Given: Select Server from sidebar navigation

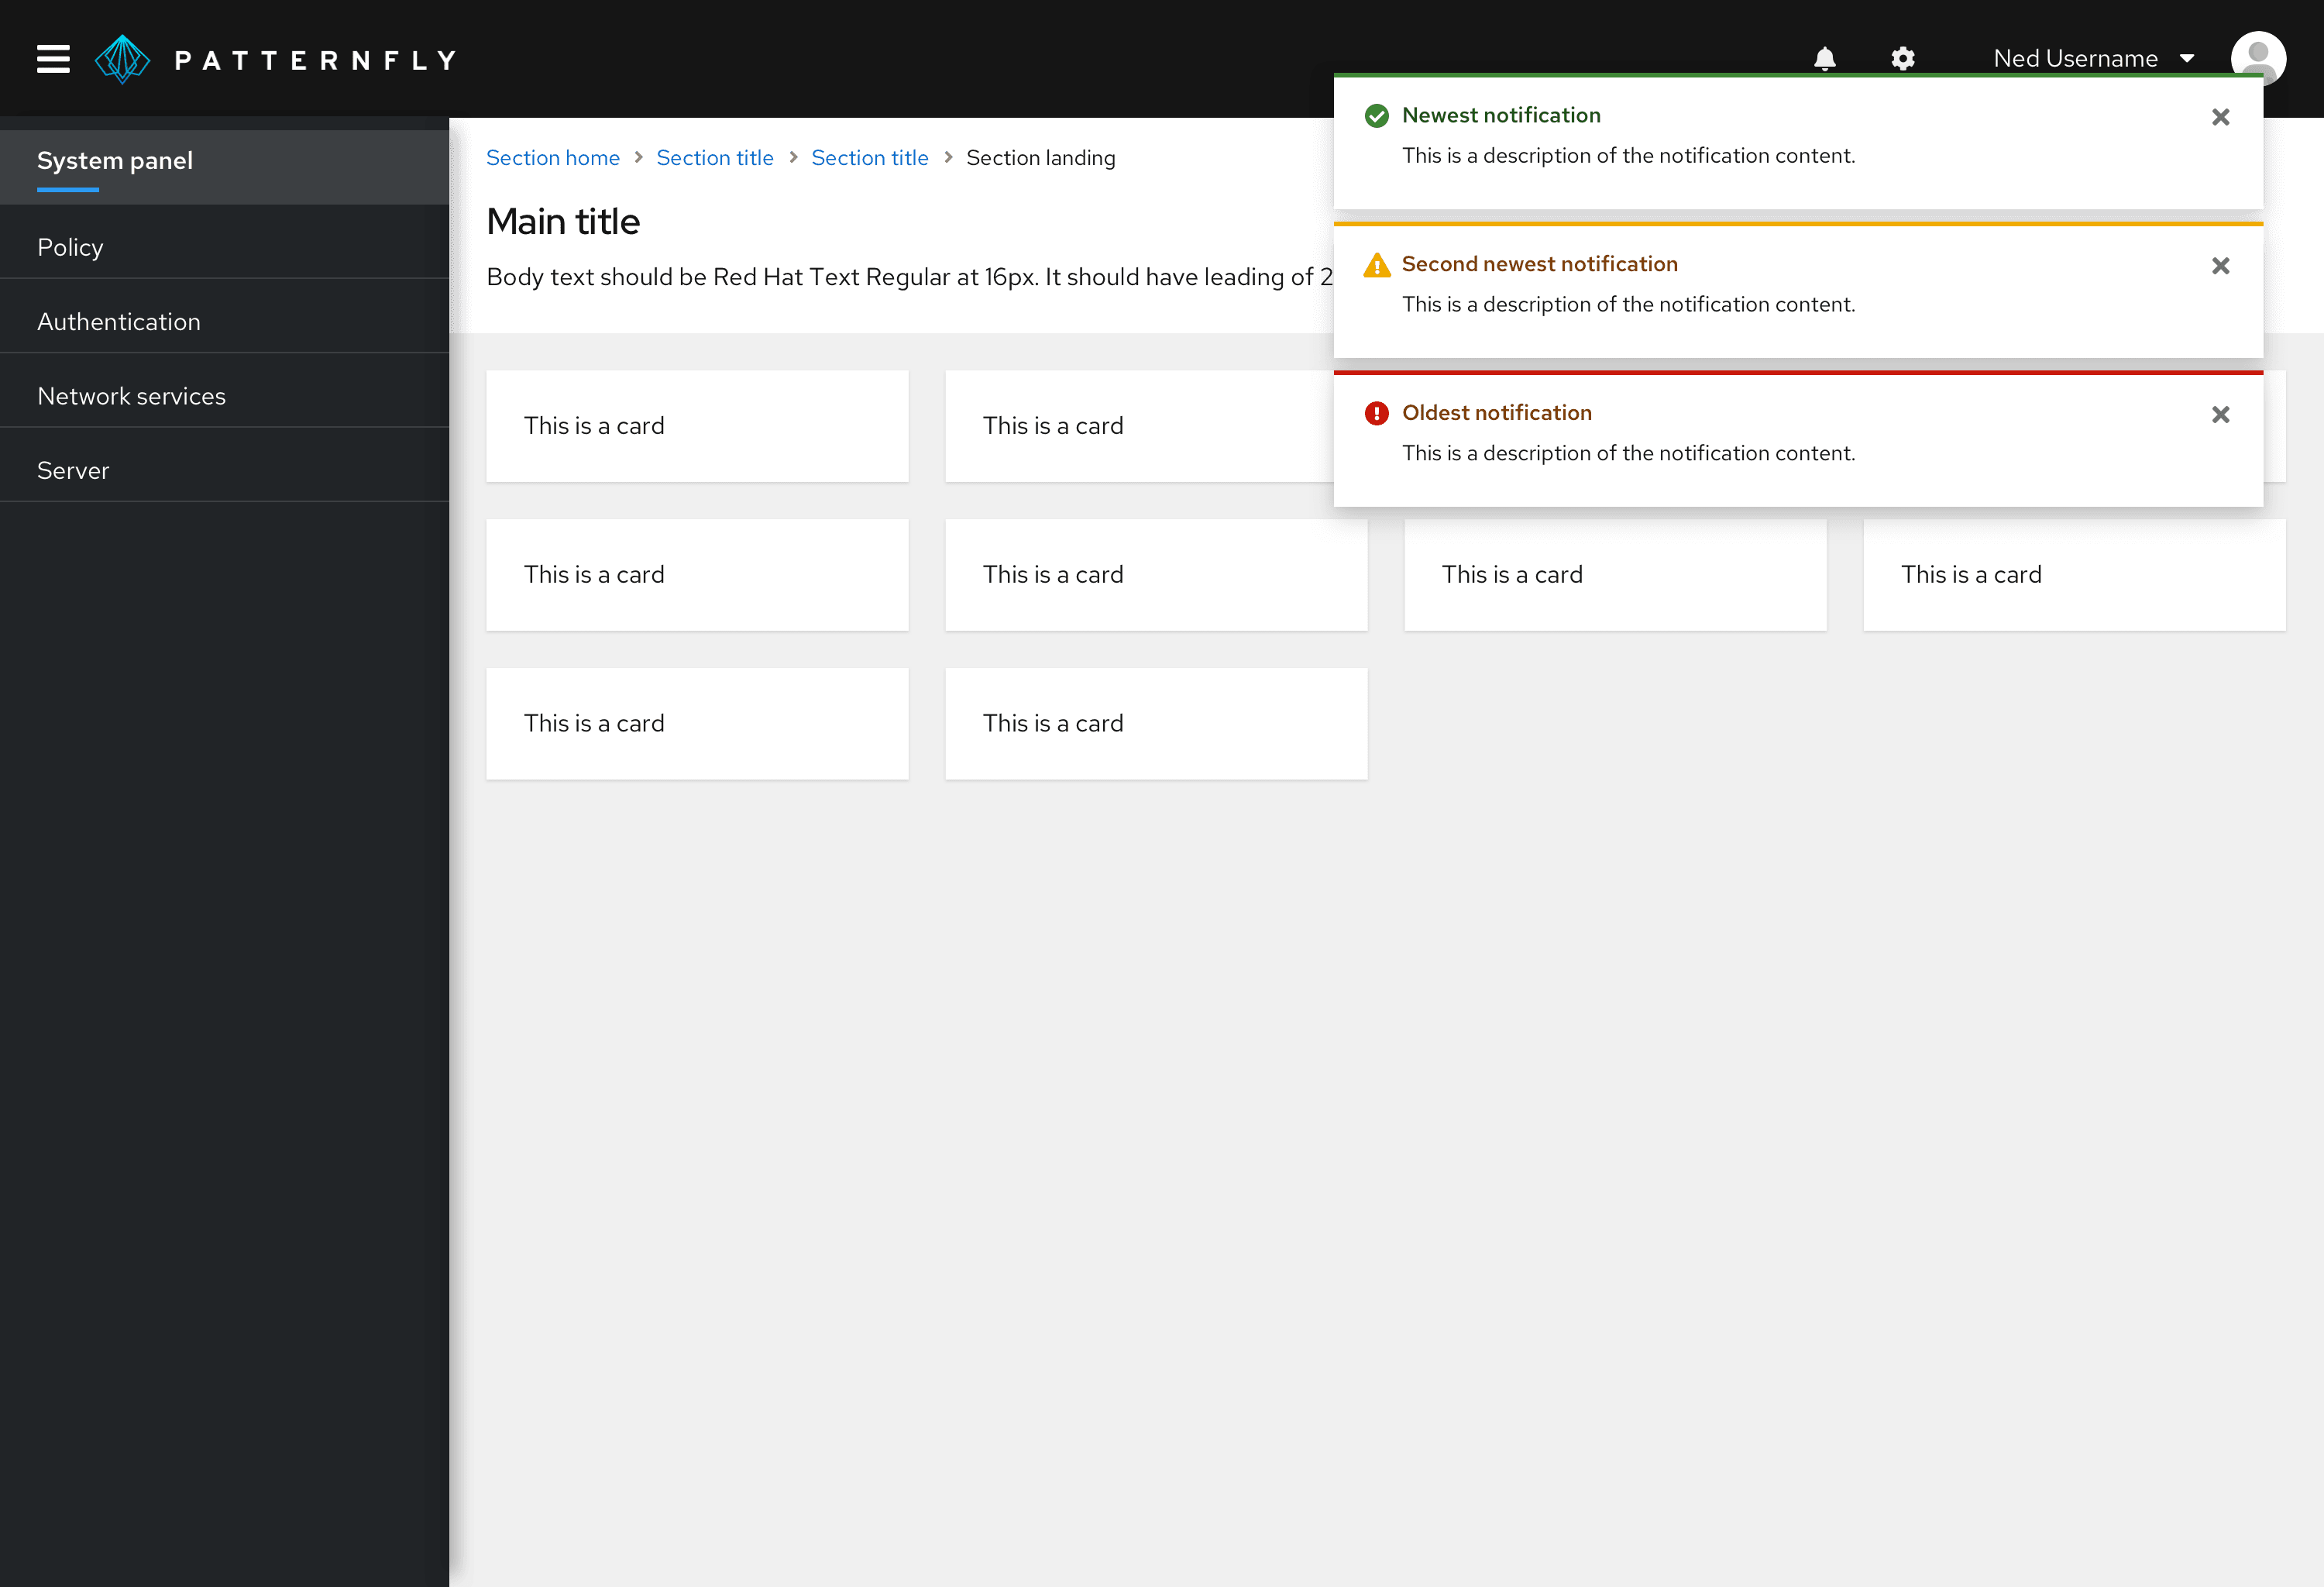Looking at the screenshot, I should point(72,468).
